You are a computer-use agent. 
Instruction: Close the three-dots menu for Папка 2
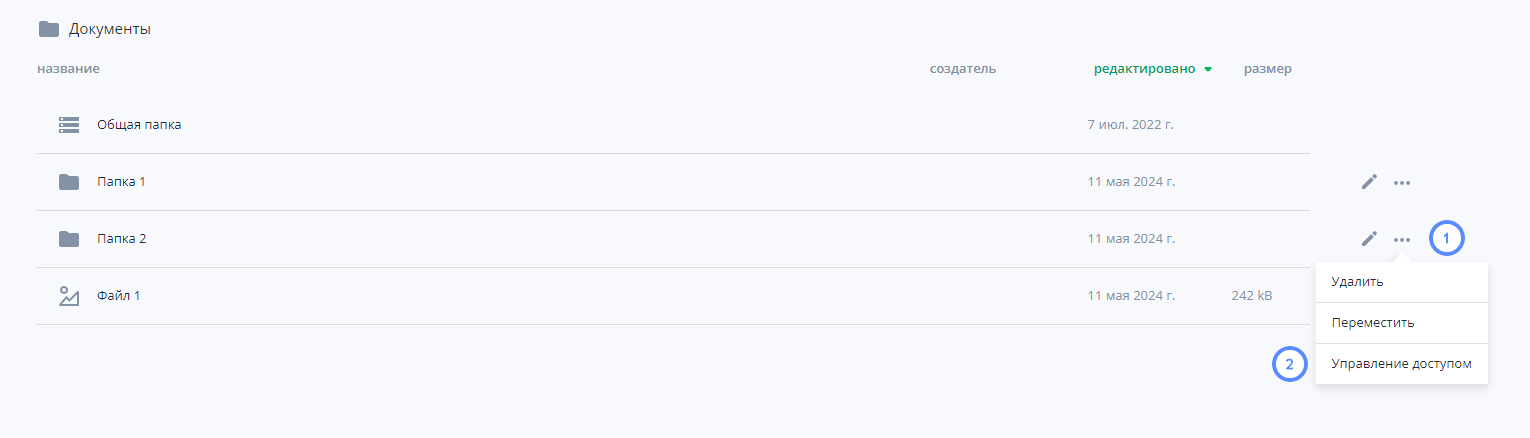click(1402, 240)
